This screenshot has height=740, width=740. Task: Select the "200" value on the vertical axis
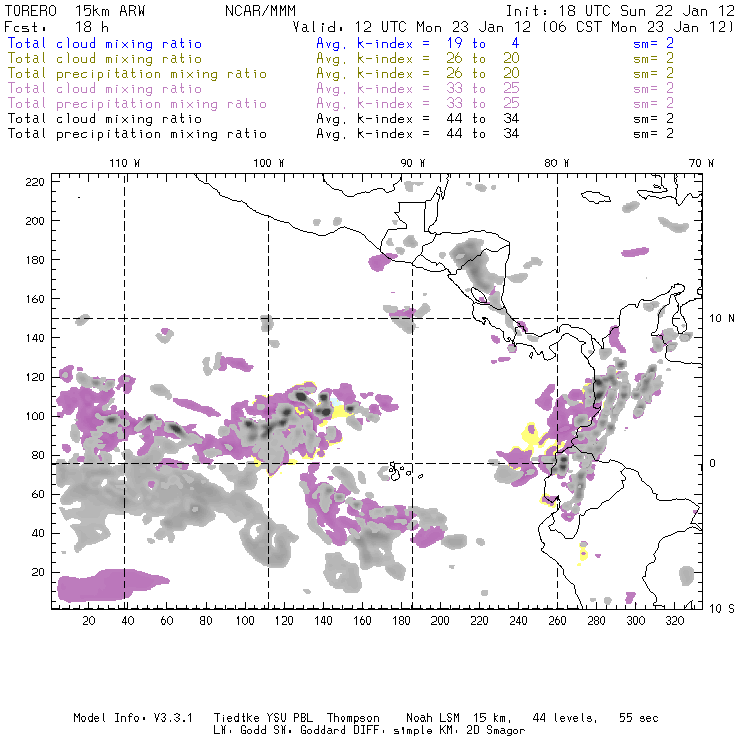click(35, 221)
